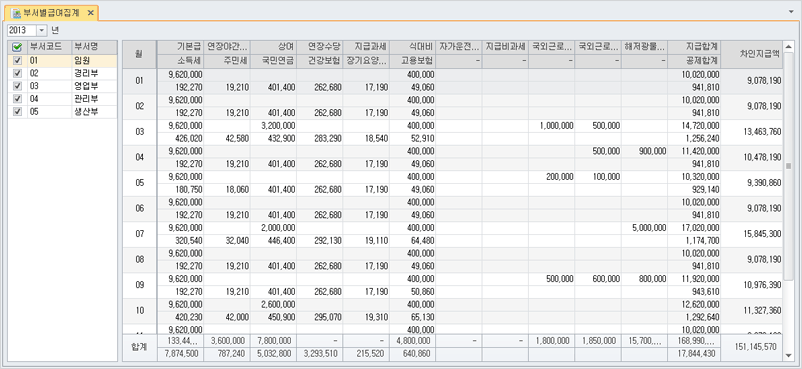
Task: Click the total 151,145,570 net pay cell
Action: pos(752,348)
